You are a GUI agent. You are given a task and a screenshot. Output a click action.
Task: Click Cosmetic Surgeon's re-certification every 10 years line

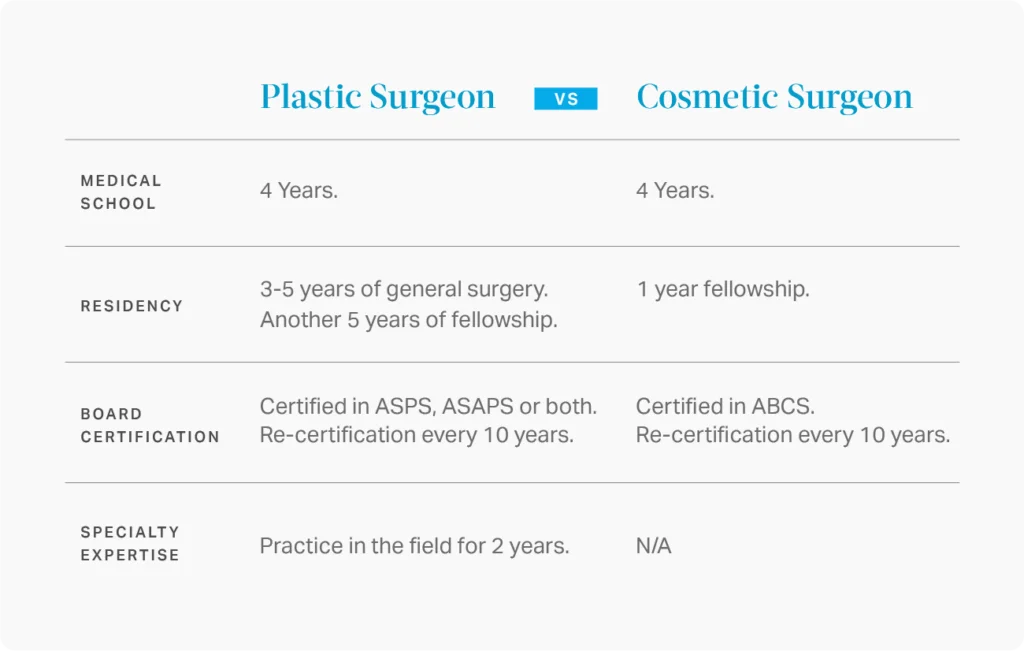(793, 435)
